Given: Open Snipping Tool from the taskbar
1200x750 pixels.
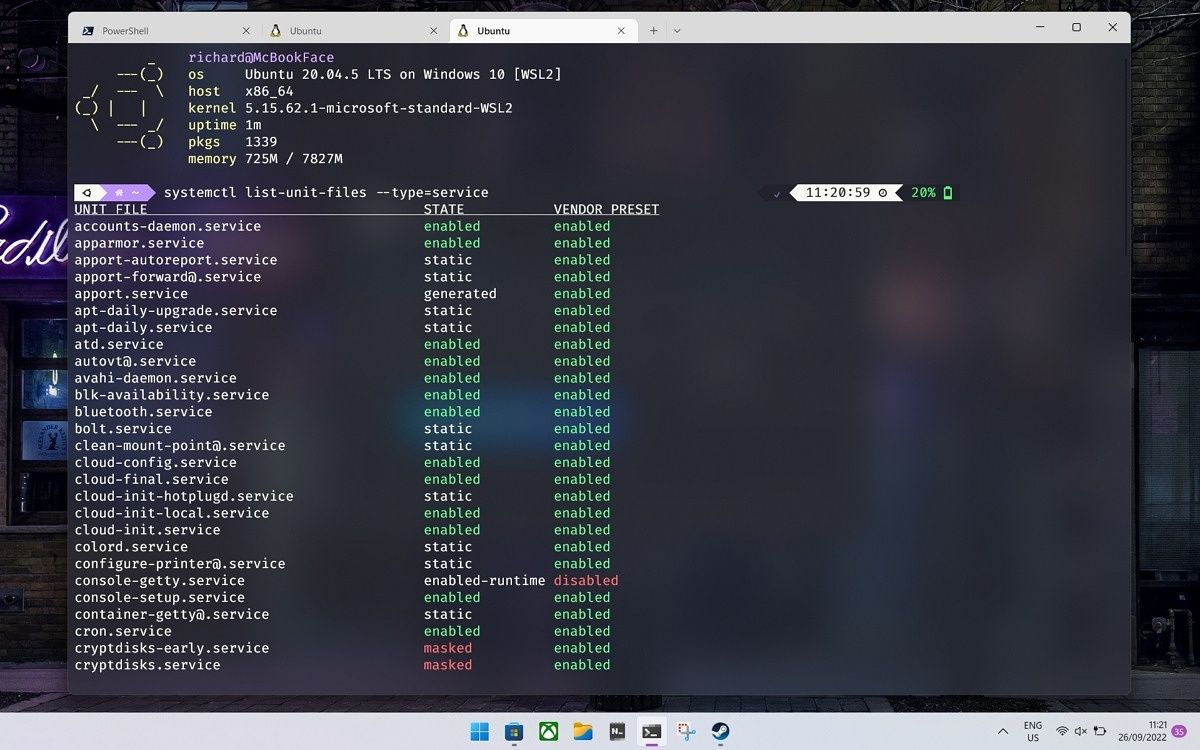Looking at the screenshot, I should 686,731.
